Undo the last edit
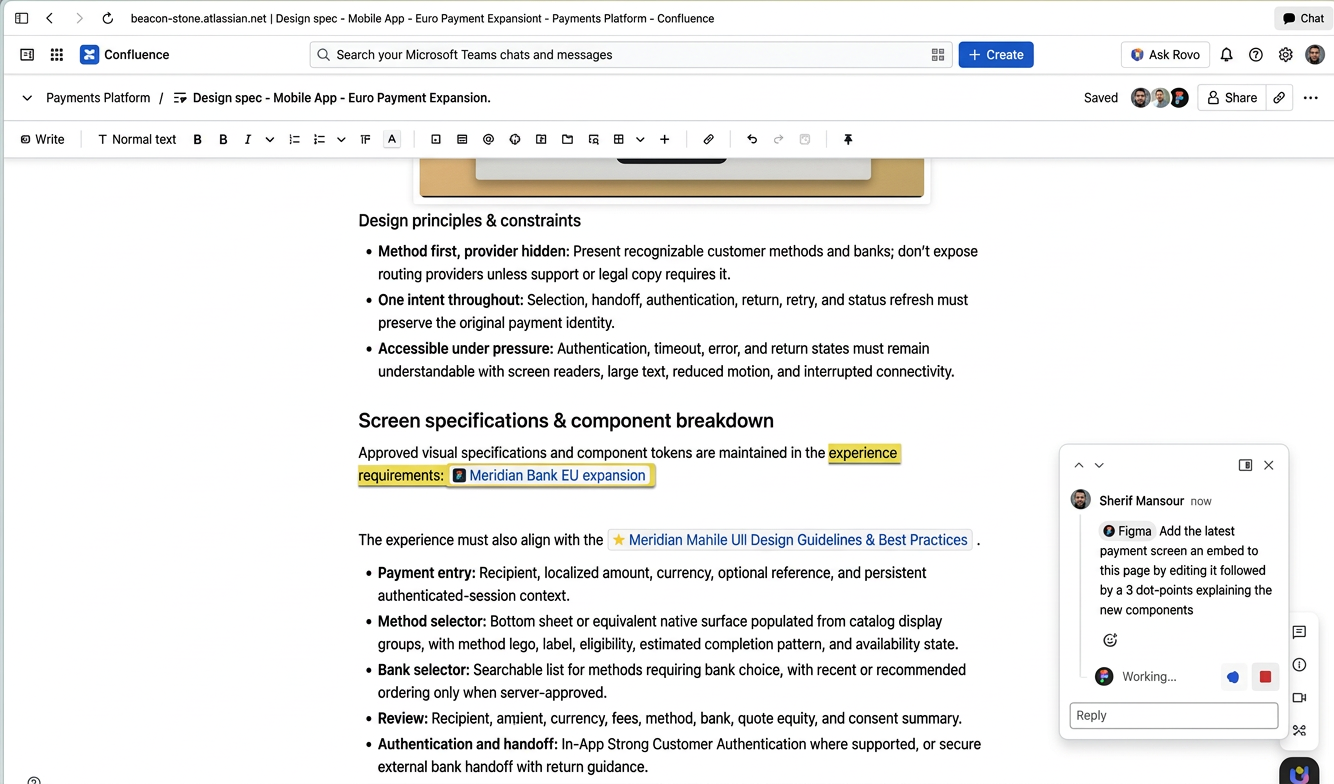 coord(752,139)
